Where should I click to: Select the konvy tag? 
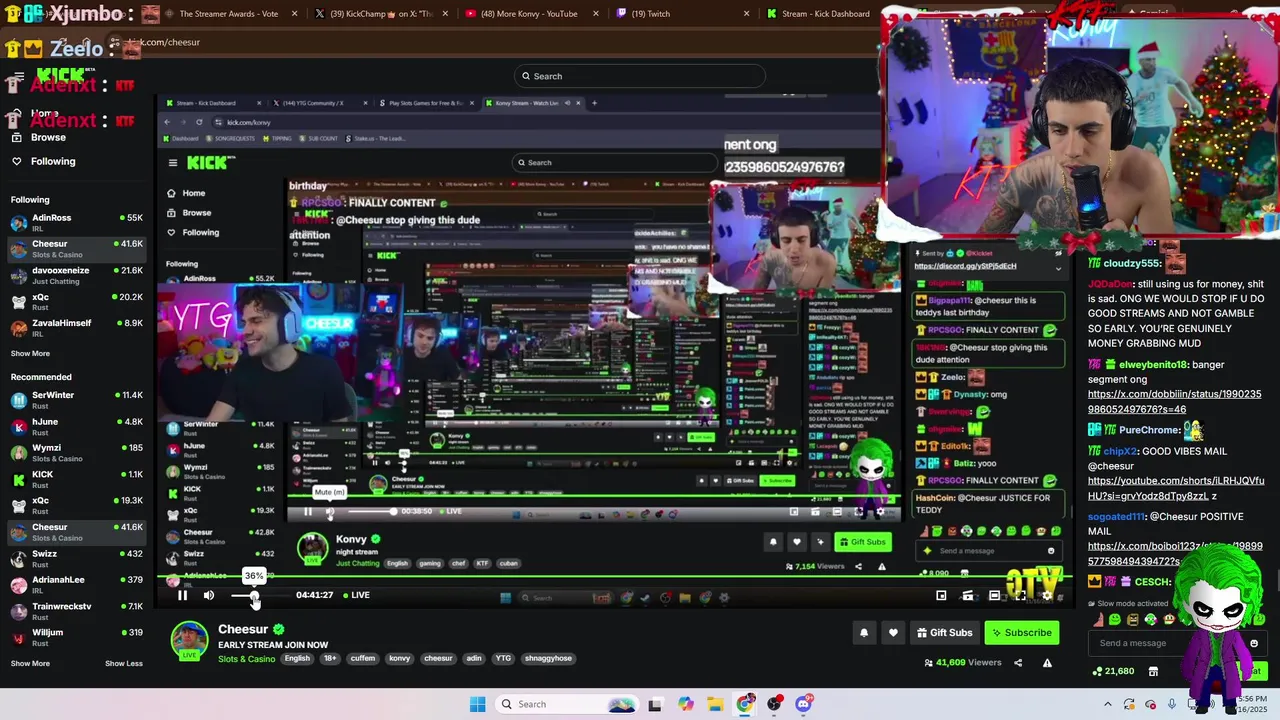click(x=400, y=659)
